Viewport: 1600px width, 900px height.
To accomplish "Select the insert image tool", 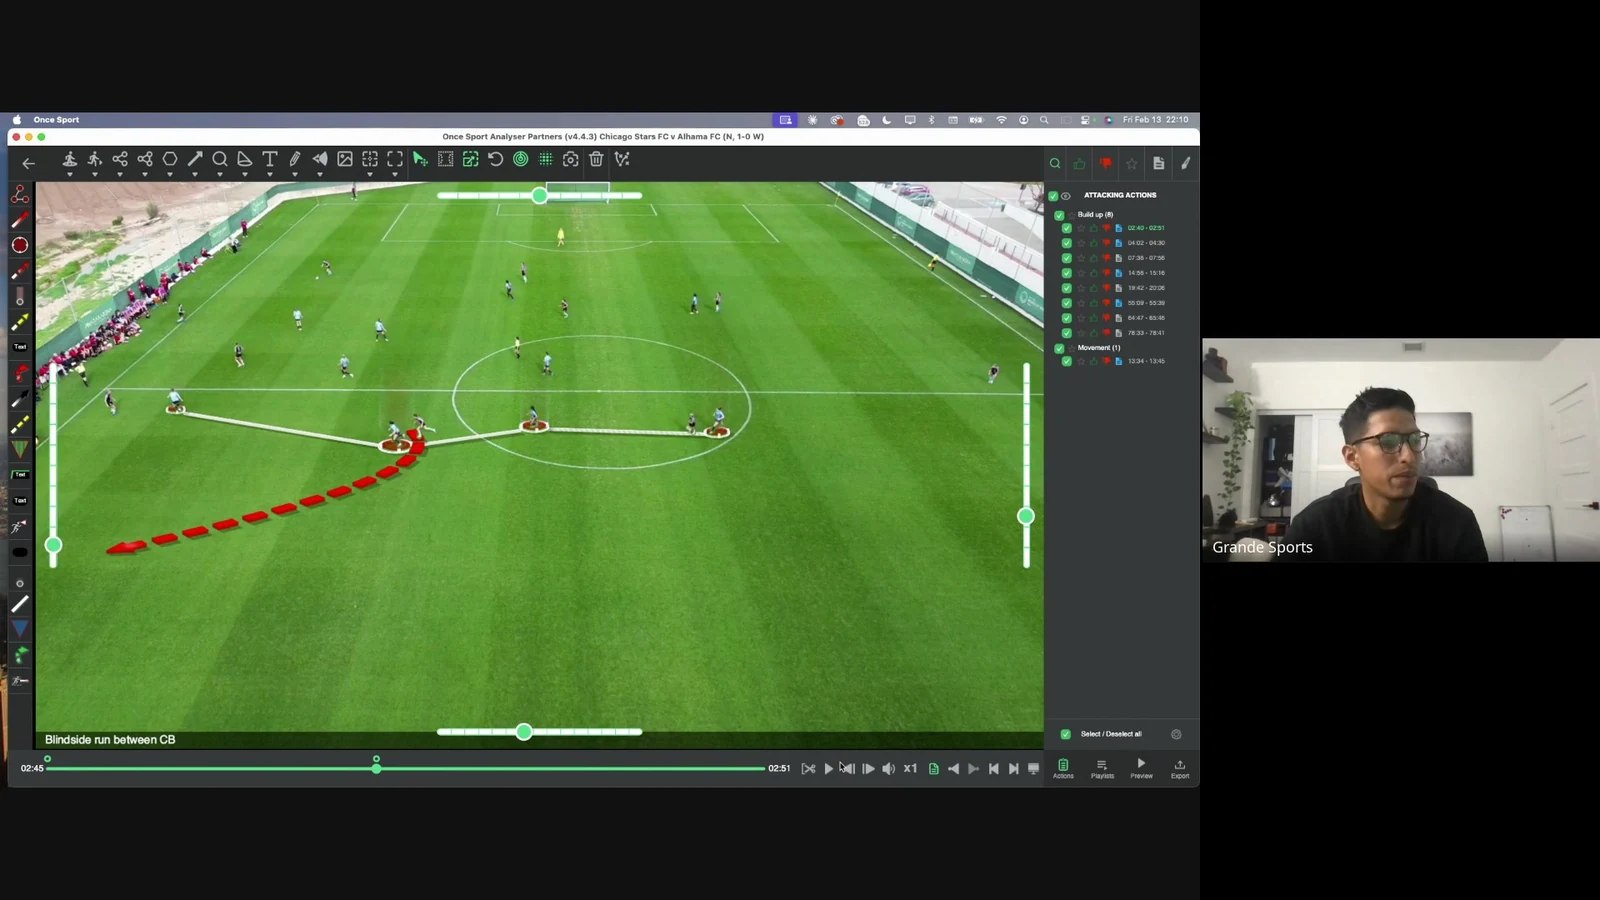I will (345, 159).
